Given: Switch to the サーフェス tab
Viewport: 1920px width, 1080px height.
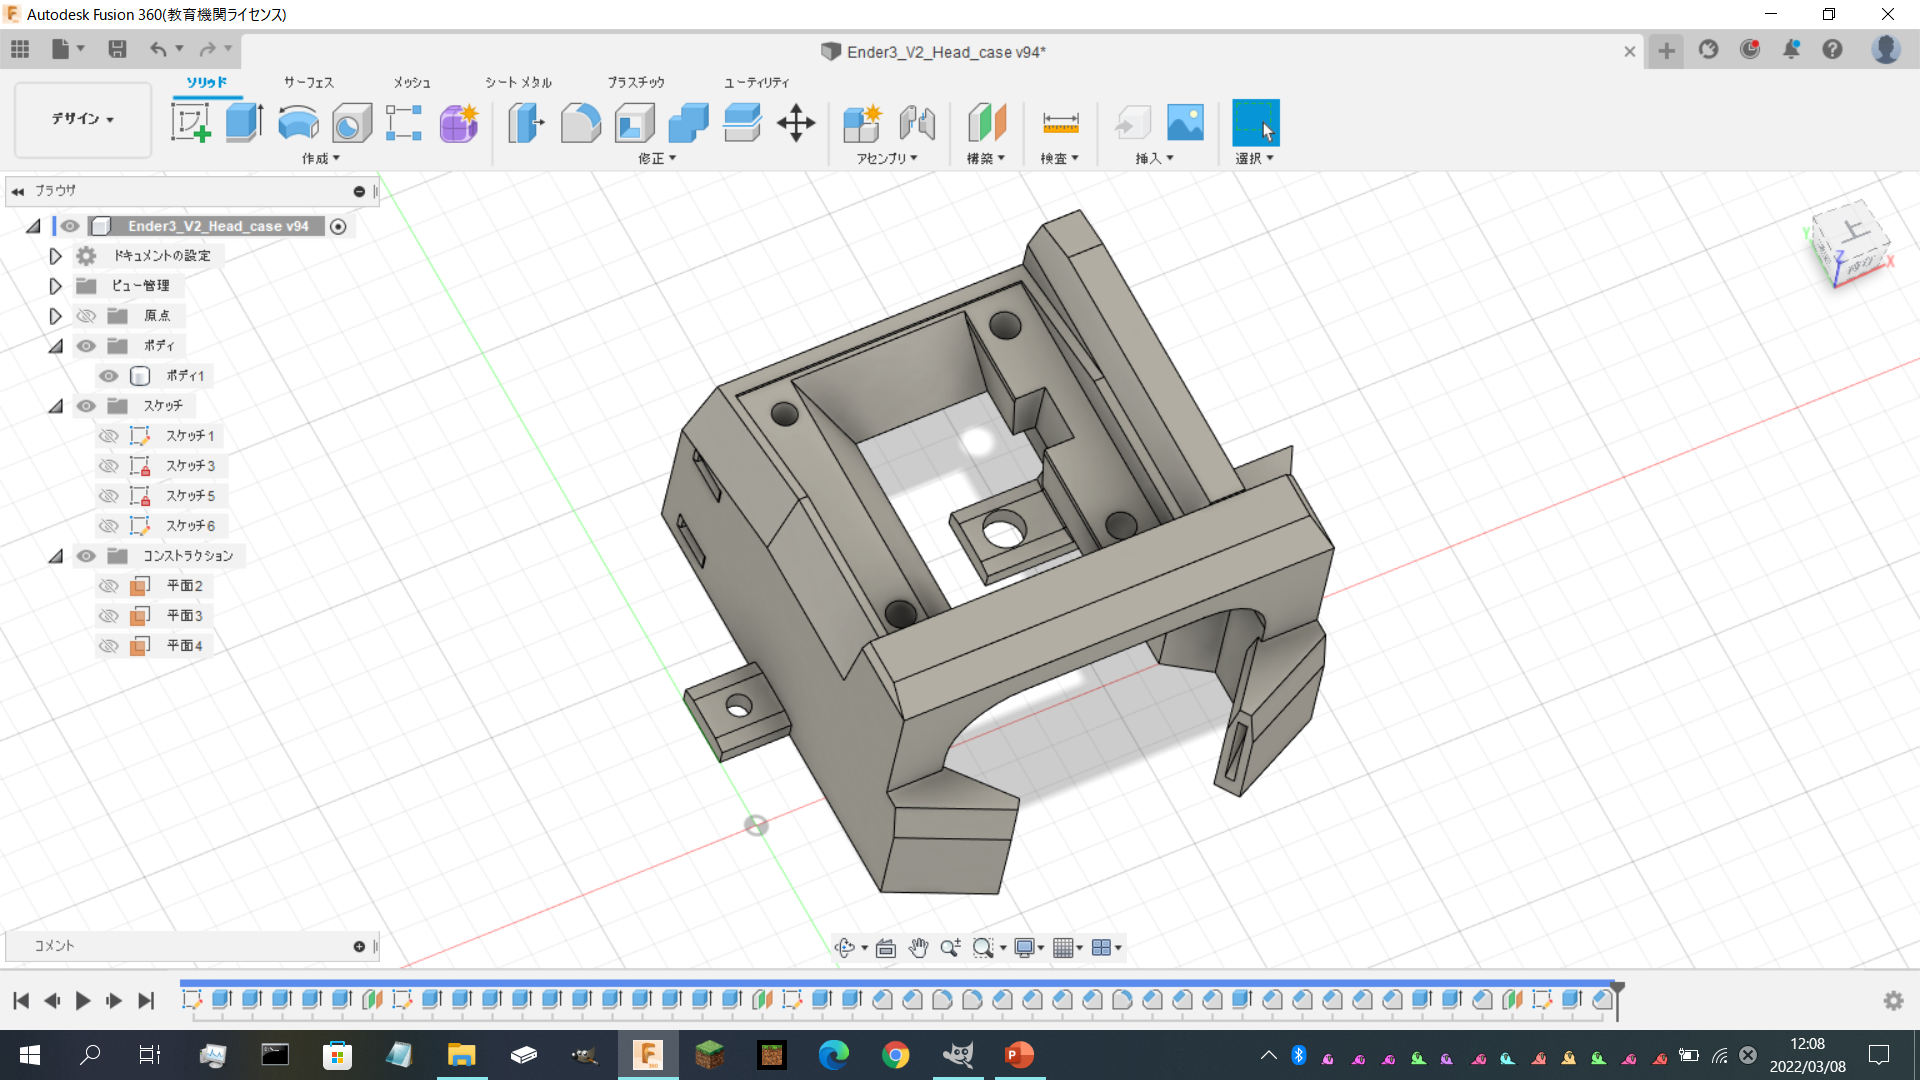Looking at the screenshot, I should (x=308, y=82).
